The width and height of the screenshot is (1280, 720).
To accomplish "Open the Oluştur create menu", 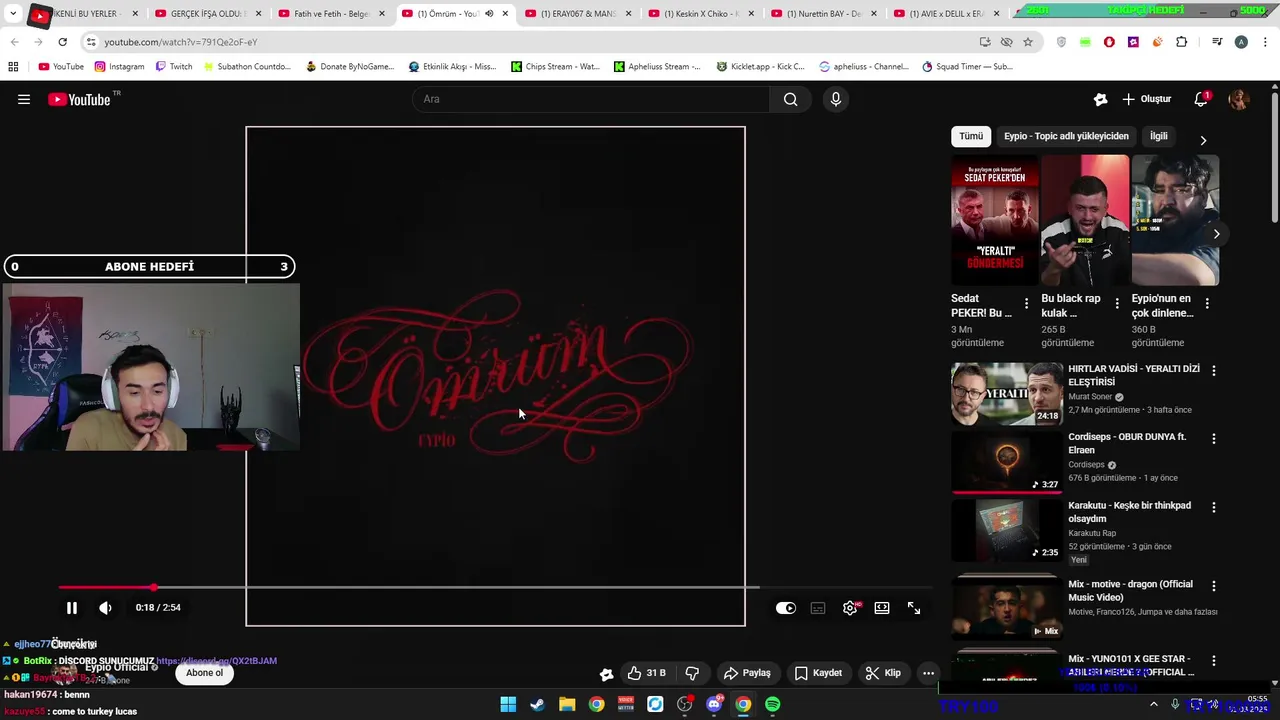I will [1147, 99].
